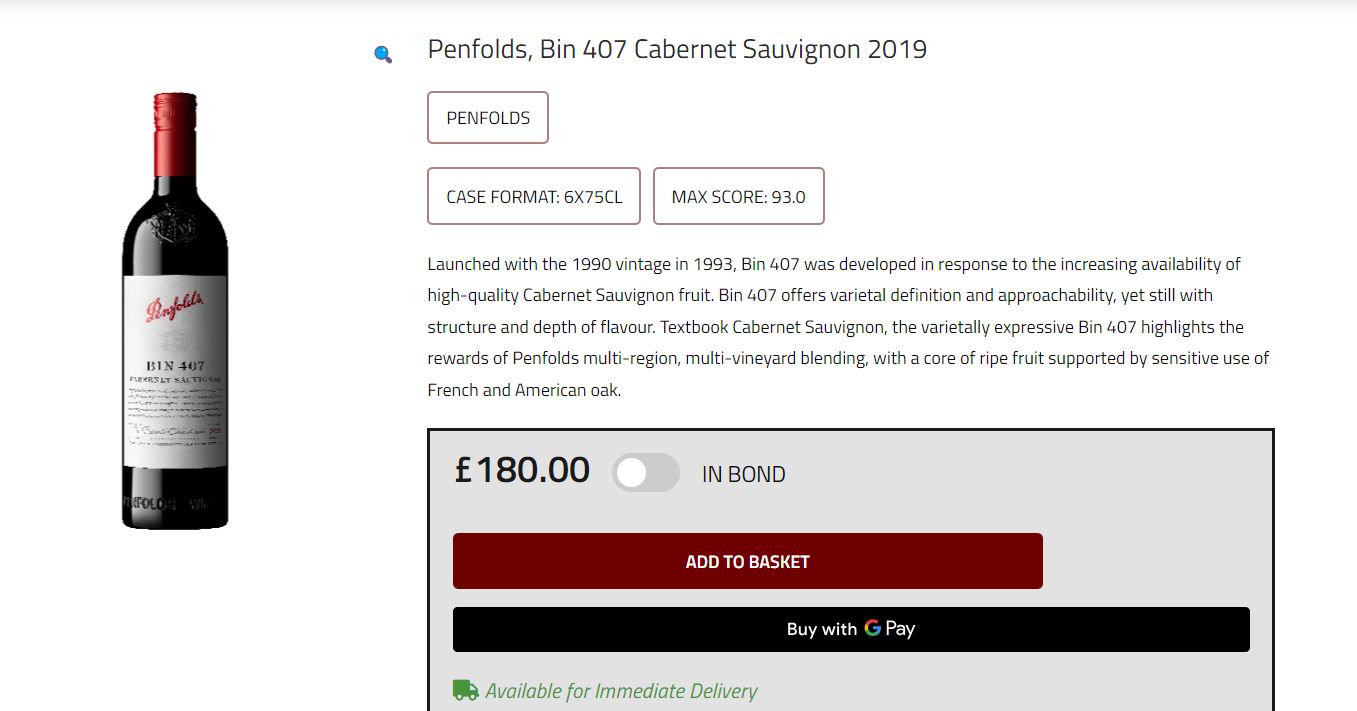Click the red foil capsule on the bottle top
The height and width of the screenshot is (711, 1357).
coord(175,132)
